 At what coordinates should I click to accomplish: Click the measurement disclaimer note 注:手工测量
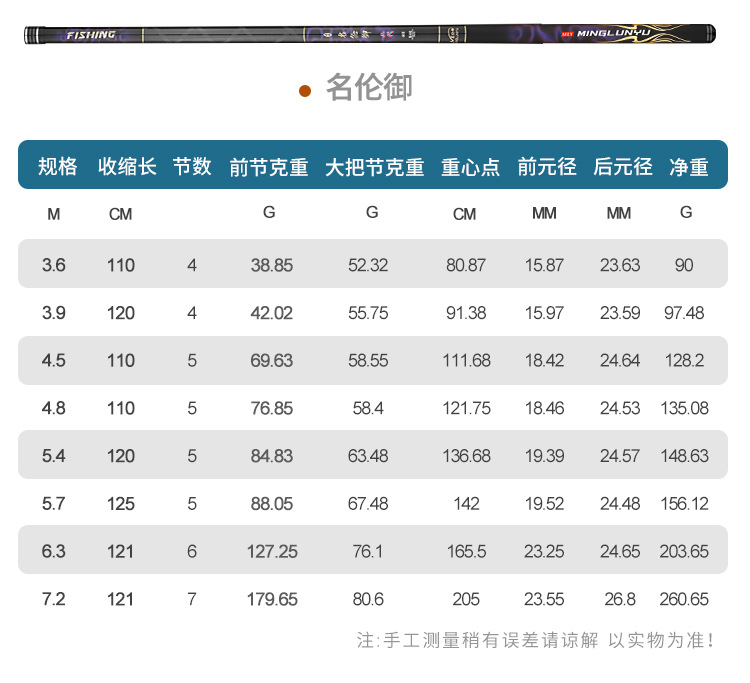[x=535, y=640]
